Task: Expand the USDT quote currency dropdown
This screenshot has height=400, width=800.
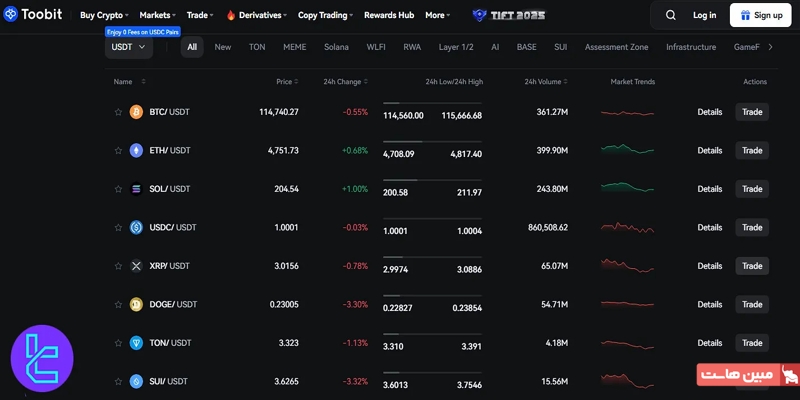Action: click(128, 47)
